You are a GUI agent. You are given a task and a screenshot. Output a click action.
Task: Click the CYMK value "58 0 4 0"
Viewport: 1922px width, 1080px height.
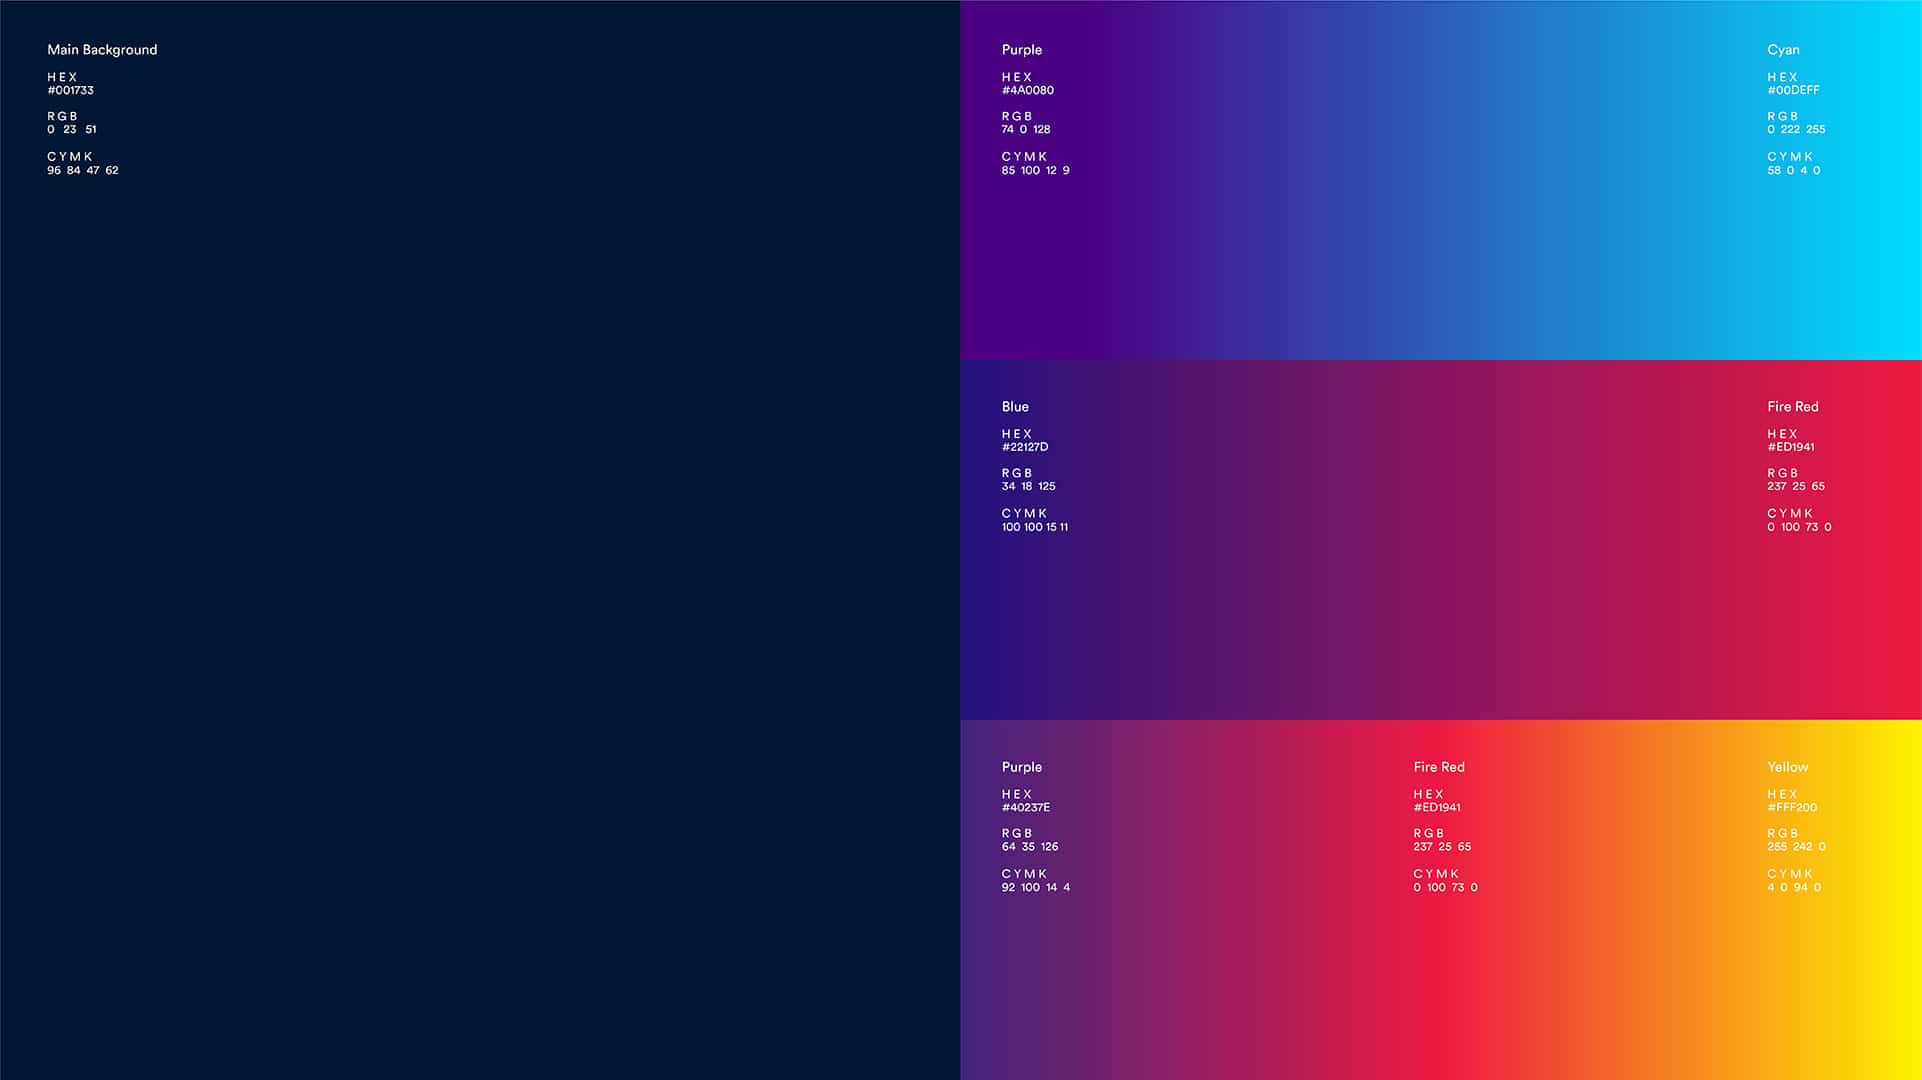pos(1794,170)
